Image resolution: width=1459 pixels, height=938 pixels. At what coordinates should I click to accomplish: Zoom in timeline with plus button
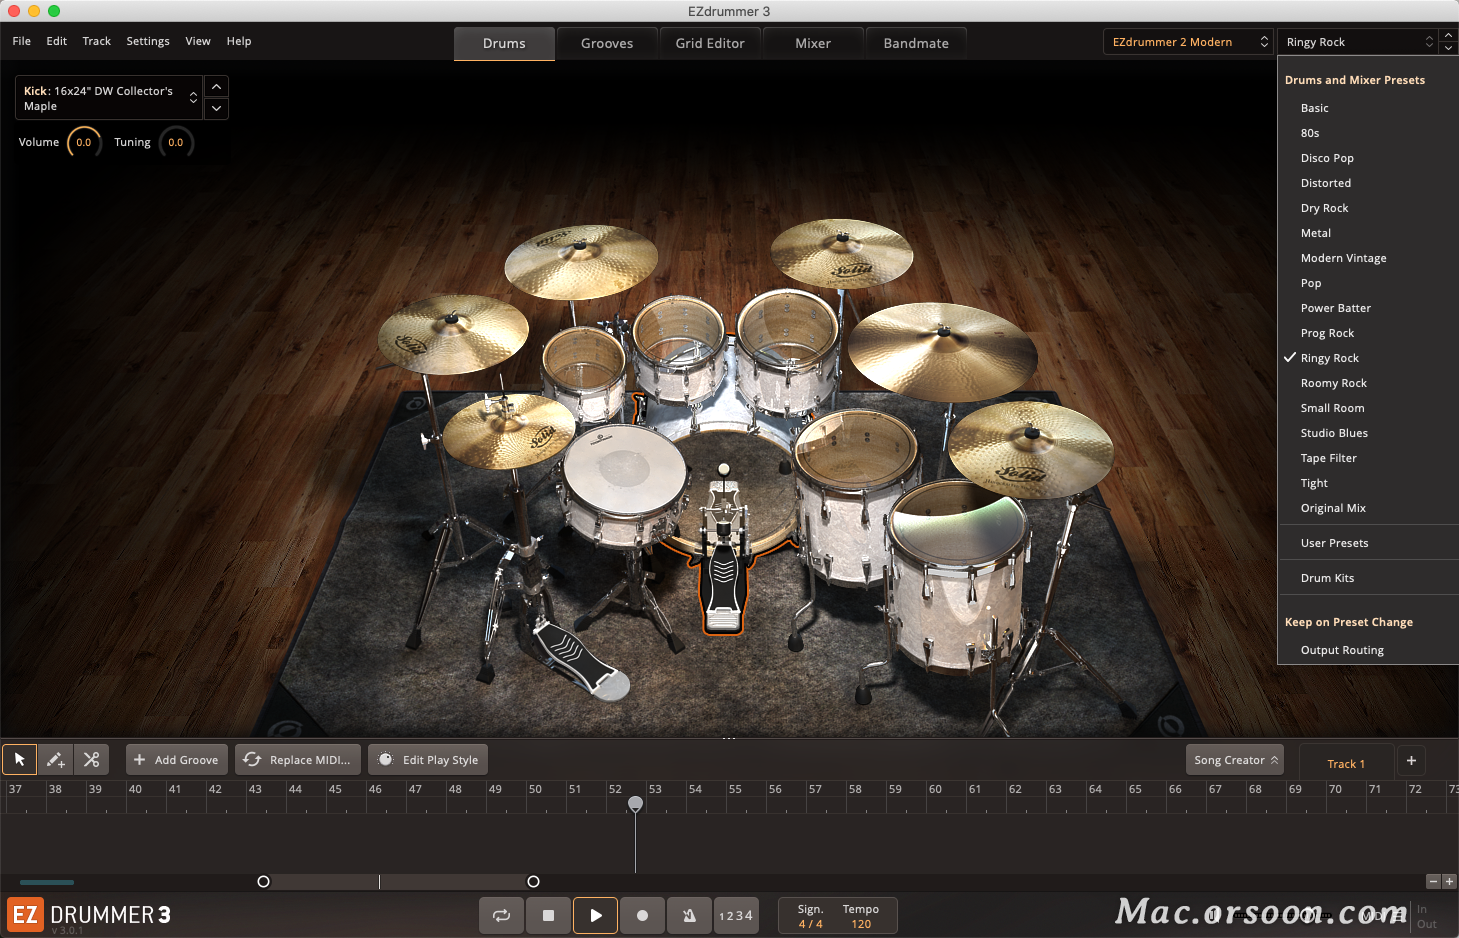1449,881
